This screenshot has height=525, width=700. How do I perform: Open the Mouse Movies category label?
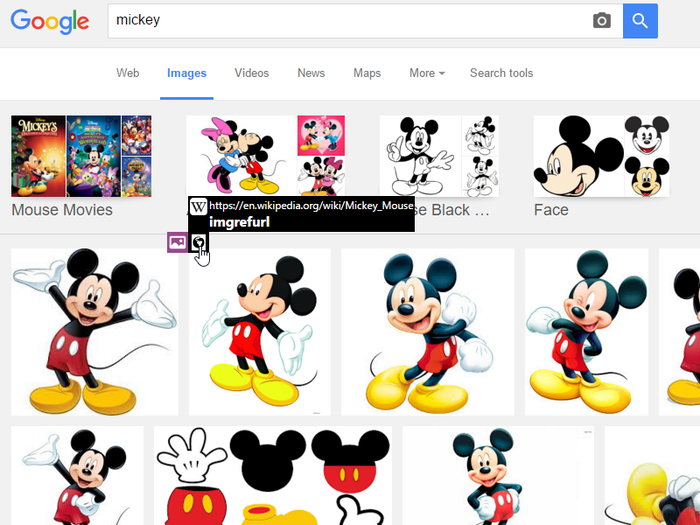pos(62,210)
